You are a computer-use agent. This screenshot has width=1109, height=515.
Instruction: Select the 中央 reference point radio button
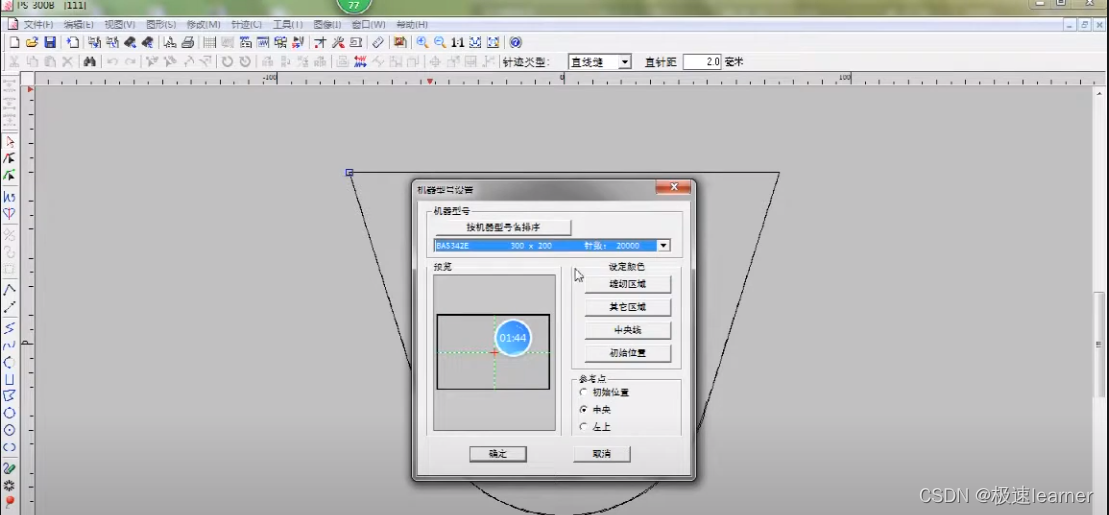point(583,410)
